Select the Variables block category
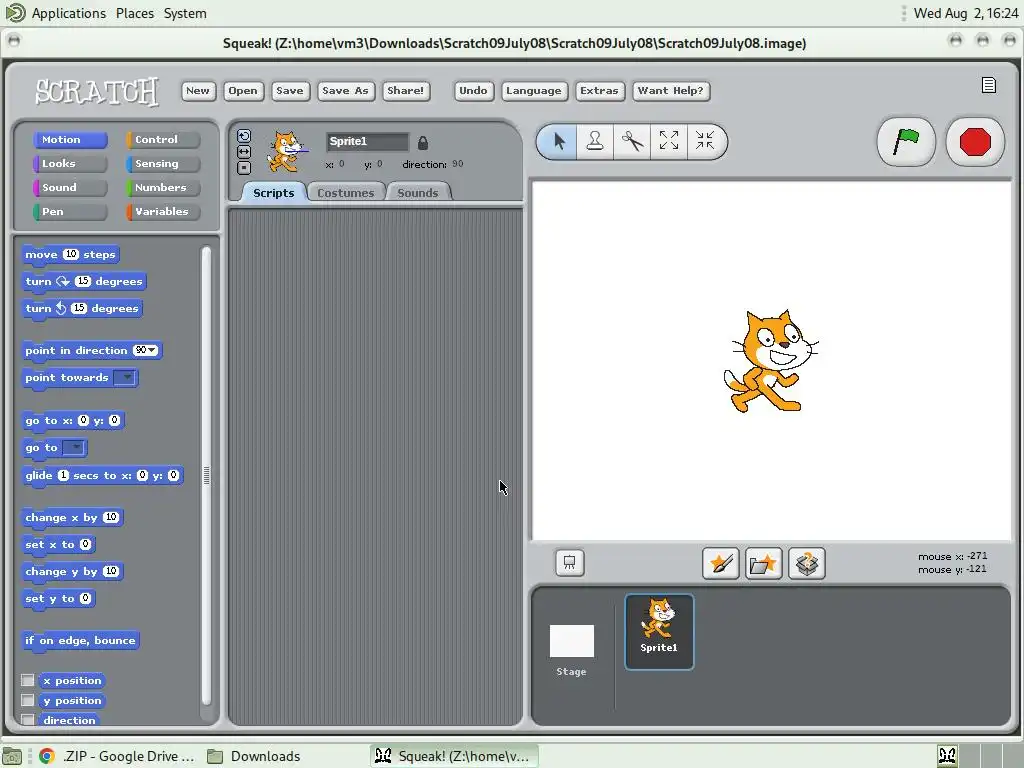This screenshot has height=768, width=1024. [x=163, y=212]
